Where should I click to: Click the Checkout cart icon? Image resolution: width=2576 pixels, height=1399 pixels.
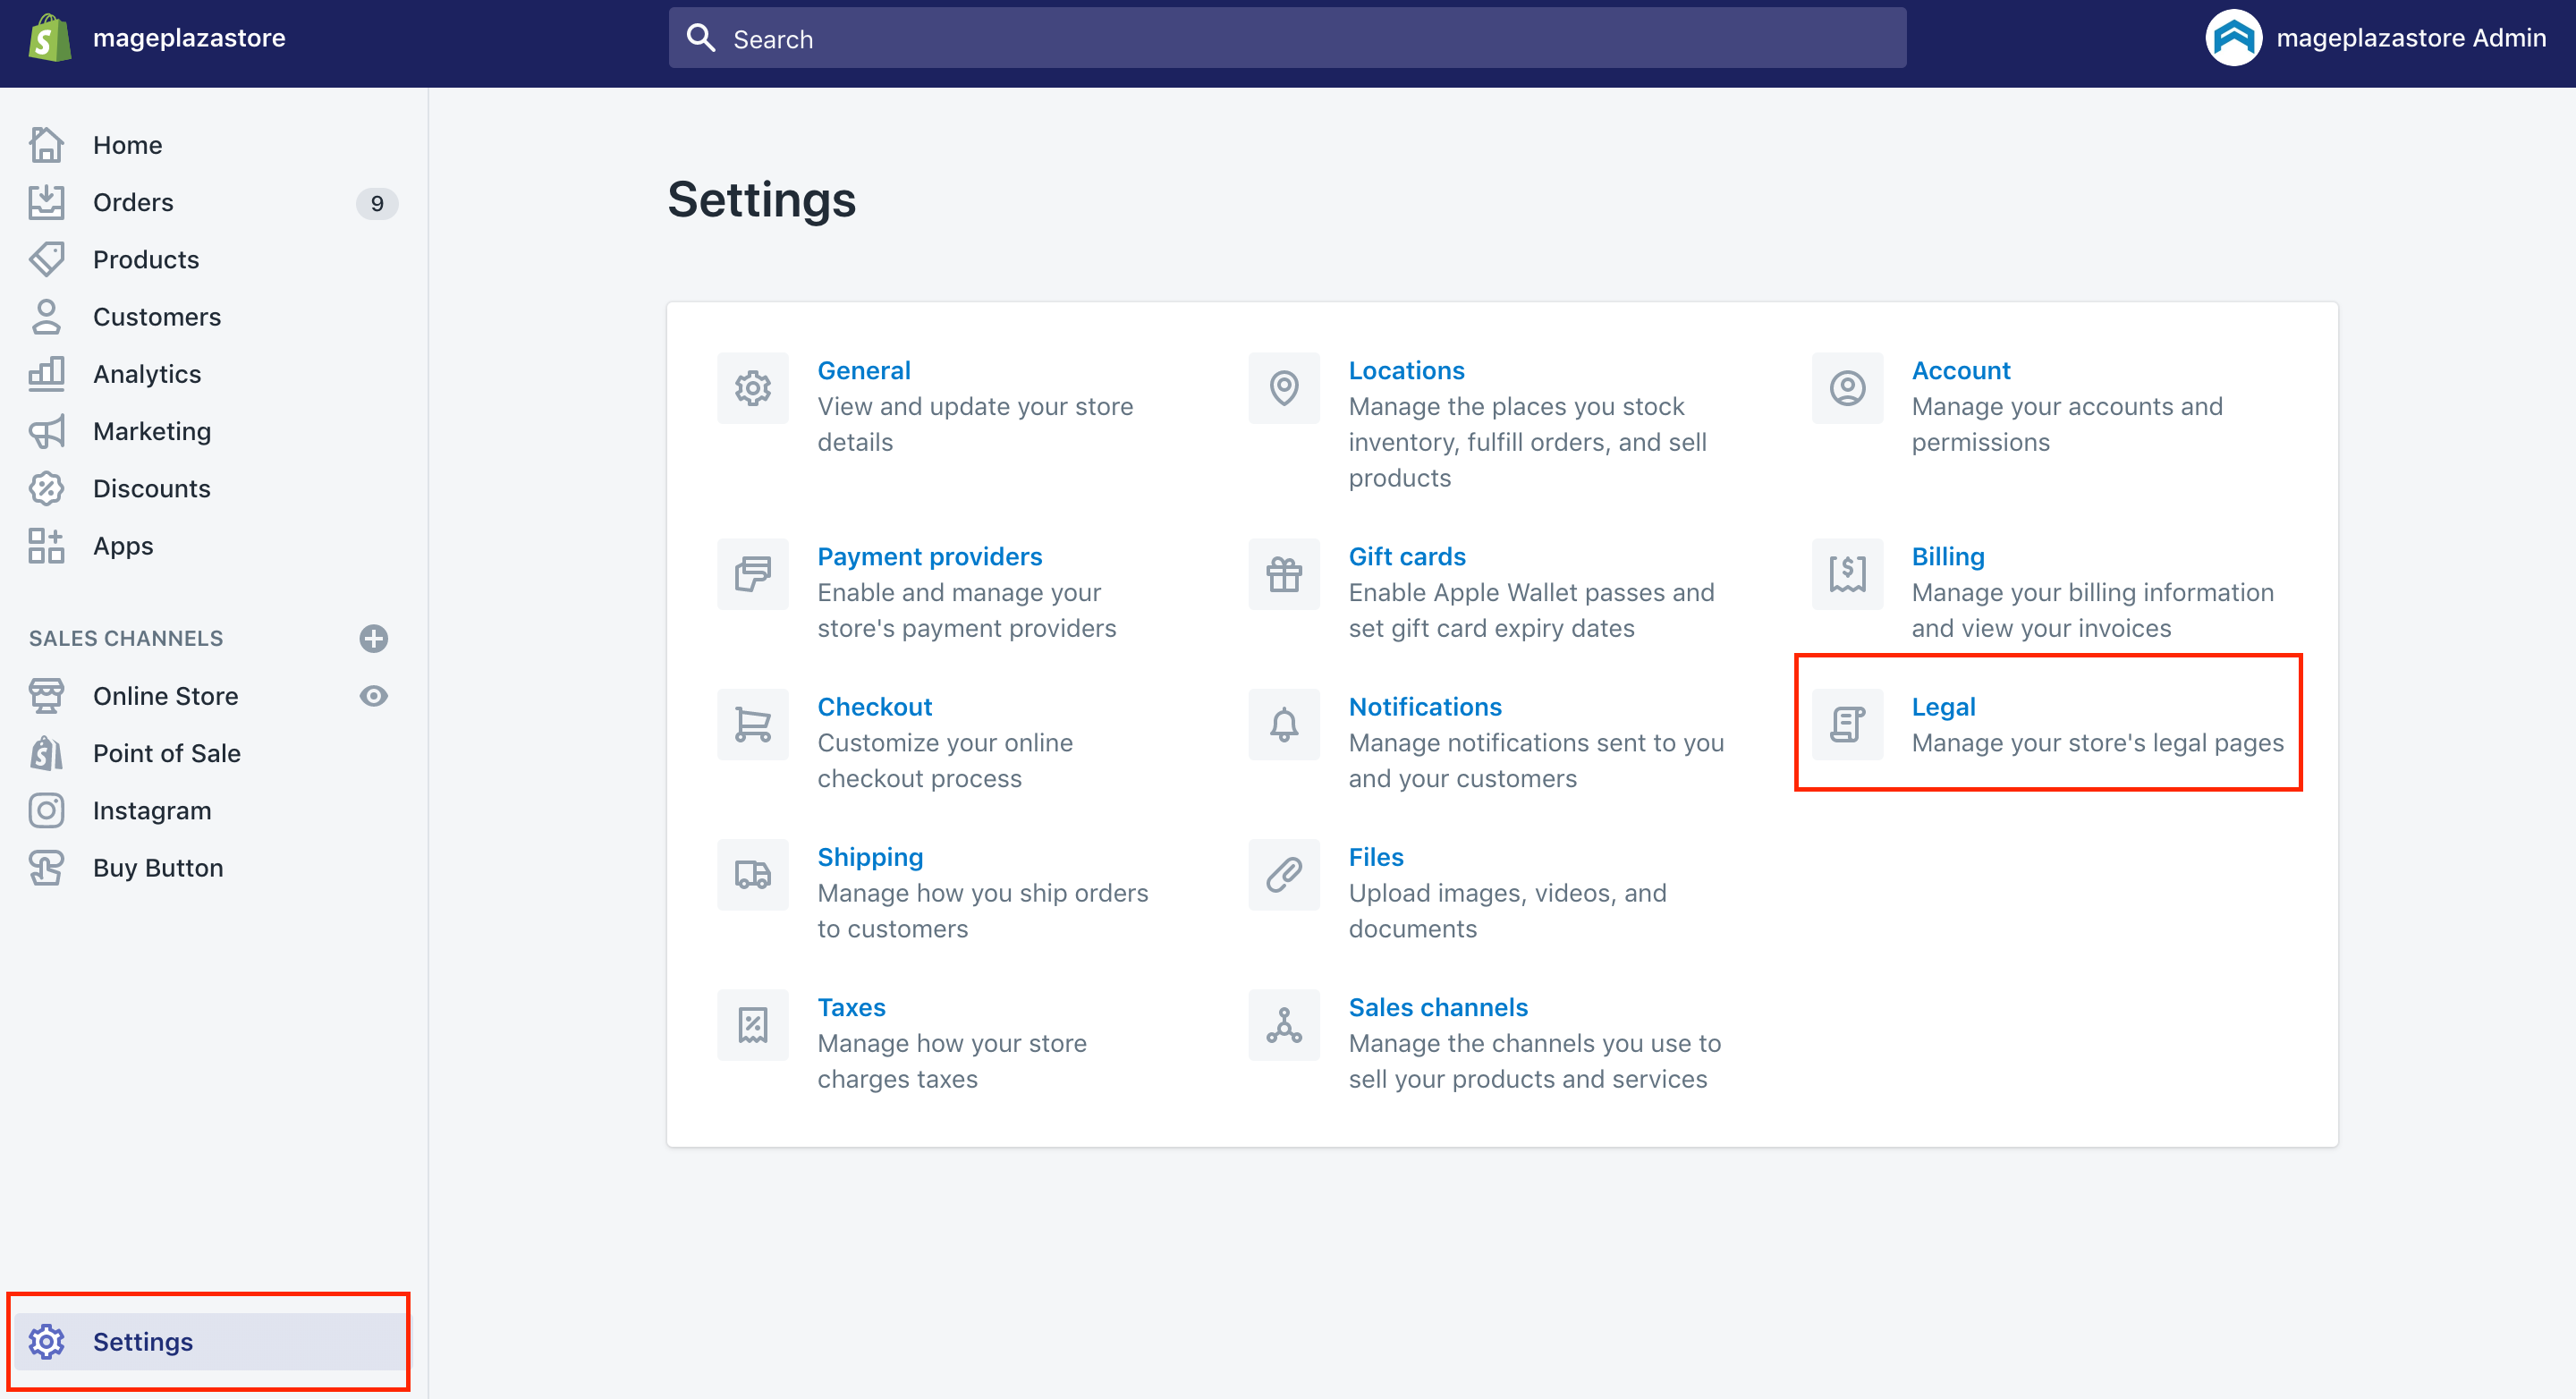point(753,724)
